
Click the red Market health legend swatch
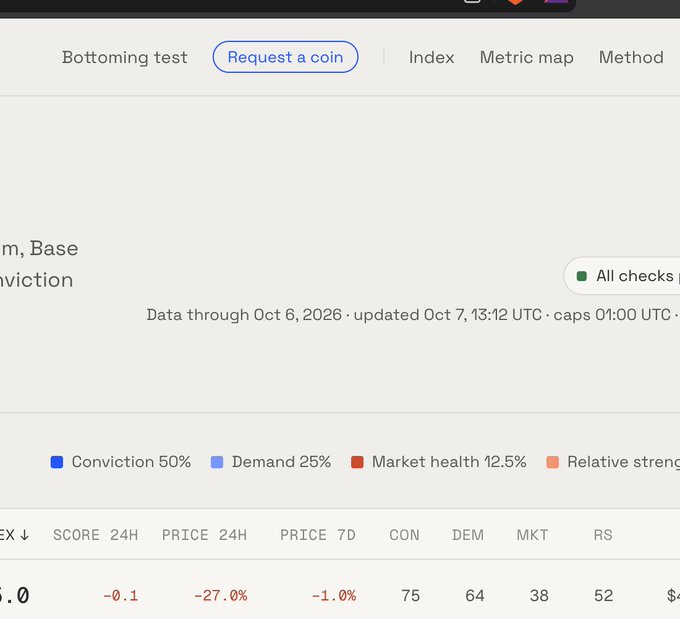pyautogui.click(x=357, y=462)
